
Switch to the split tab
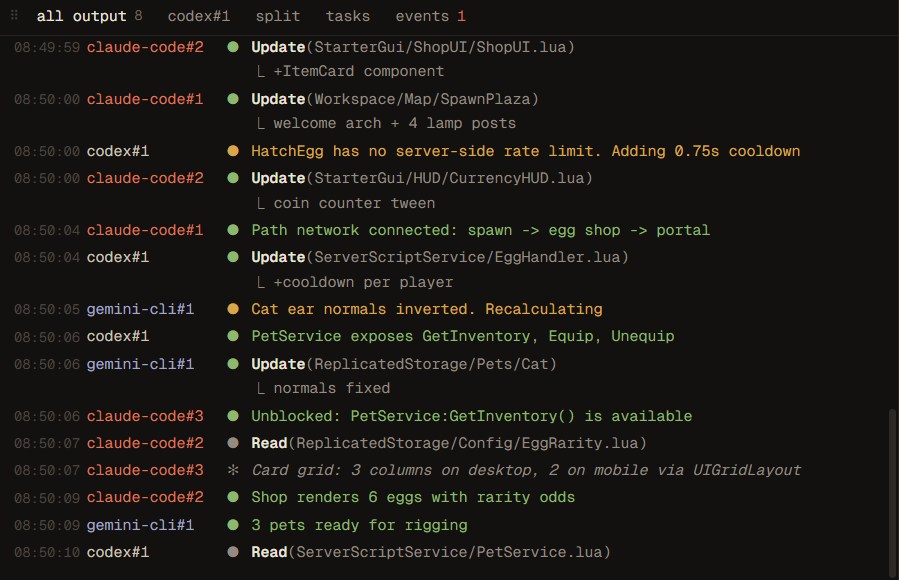[277, 16]
